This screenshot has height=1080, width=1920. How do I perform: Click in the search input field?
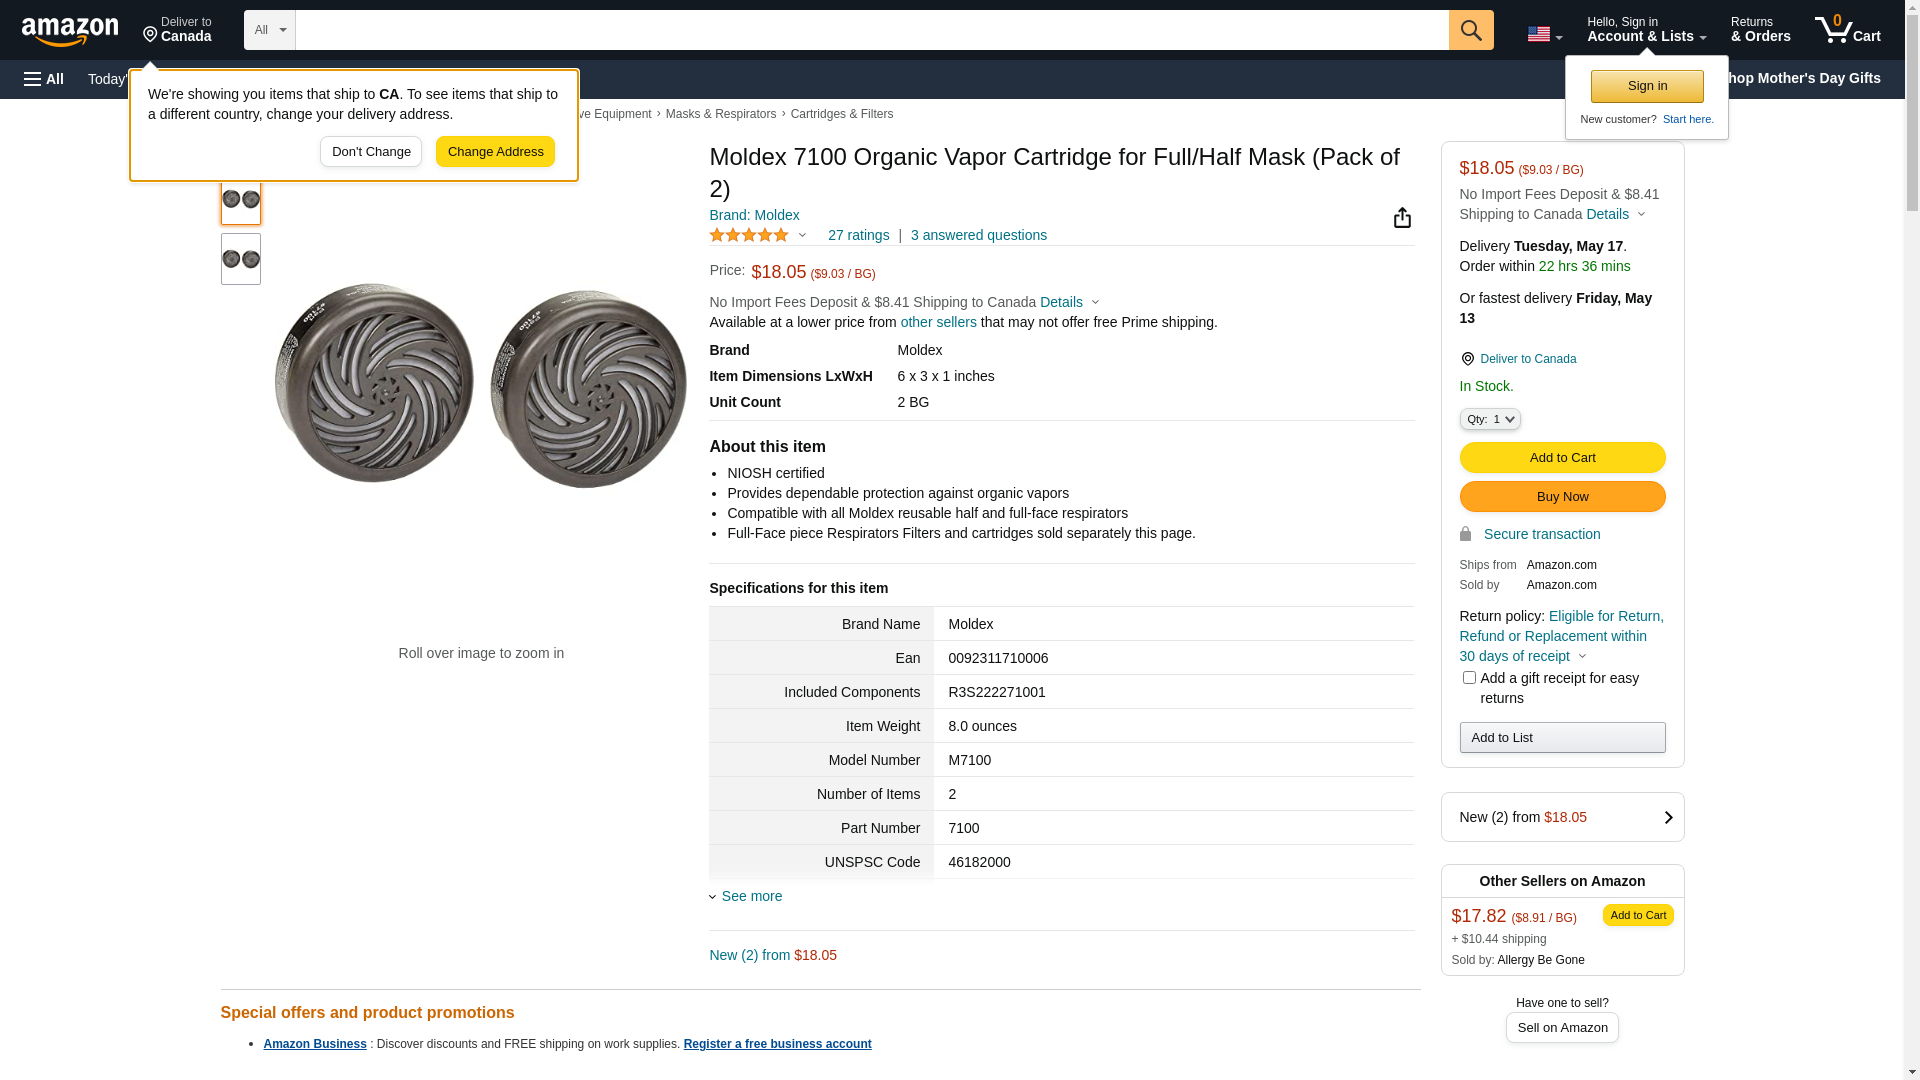pos(870,30)
